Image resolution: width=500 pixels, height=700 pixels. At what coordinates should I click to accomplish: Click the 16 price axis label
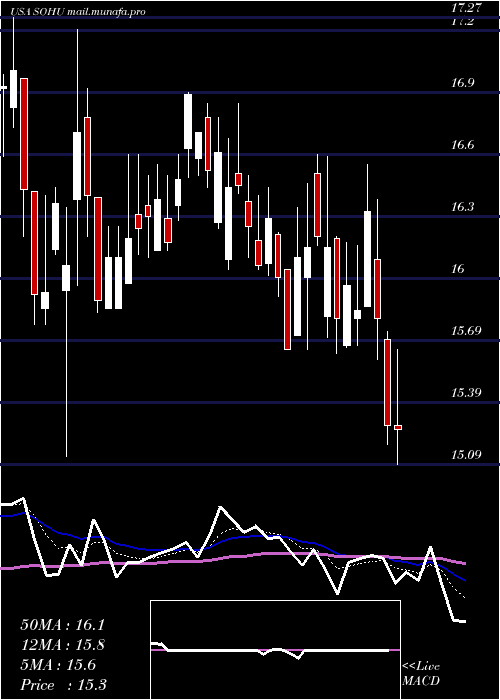pos(458,269)
